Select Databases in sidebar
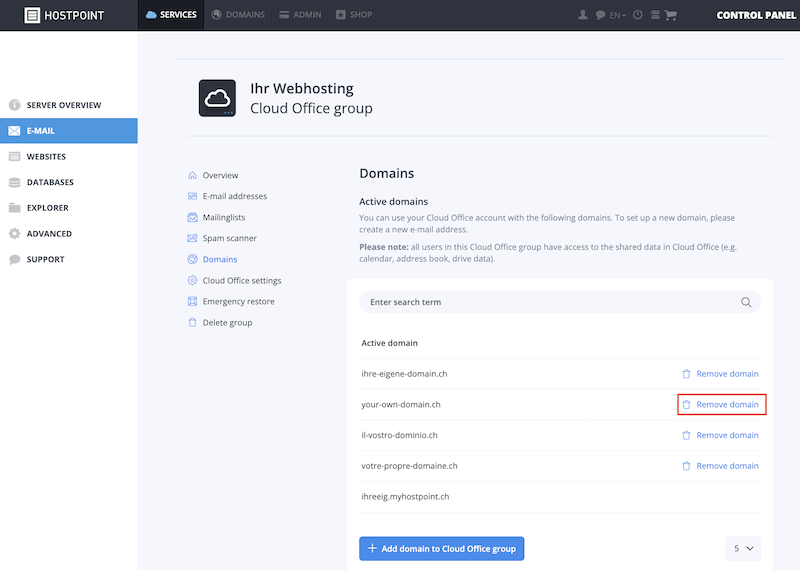 coord(69,182)
